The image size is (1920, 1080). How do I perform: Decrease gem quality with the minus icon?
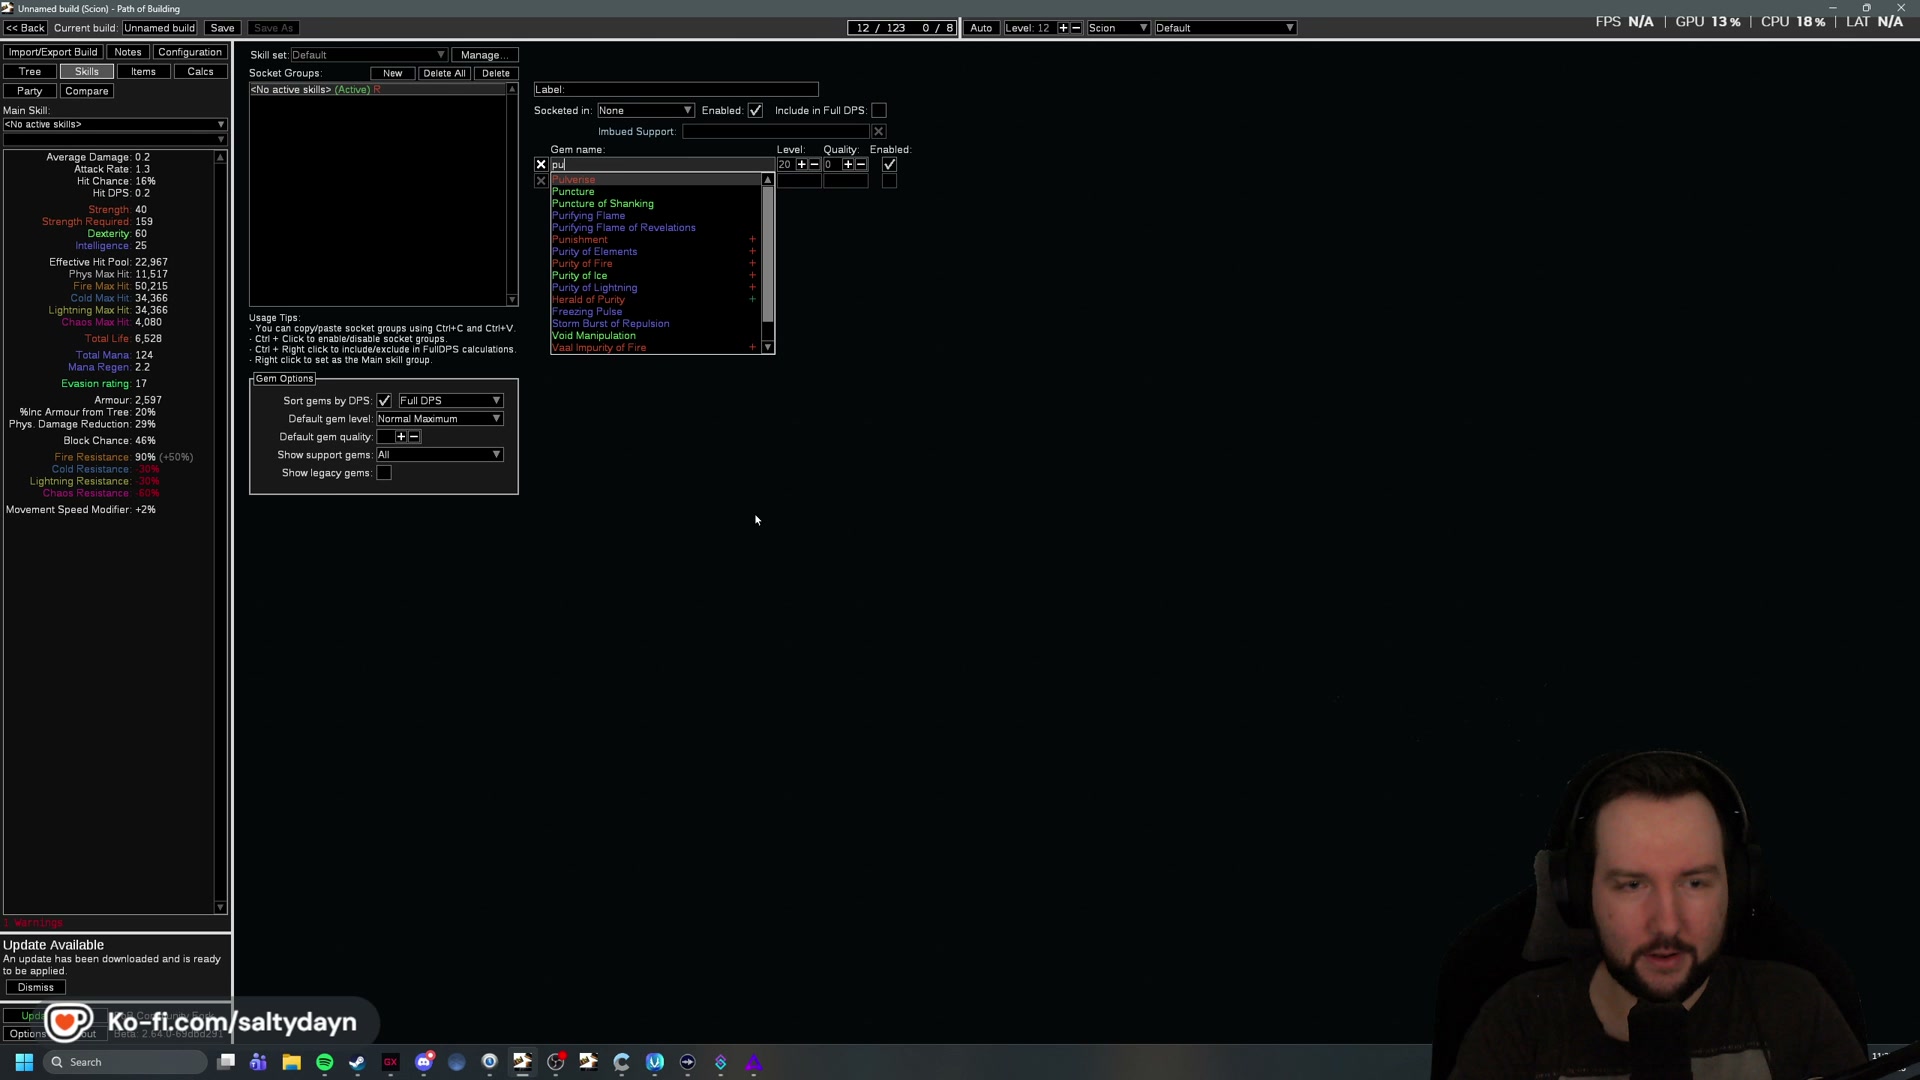tap(861, 165)
